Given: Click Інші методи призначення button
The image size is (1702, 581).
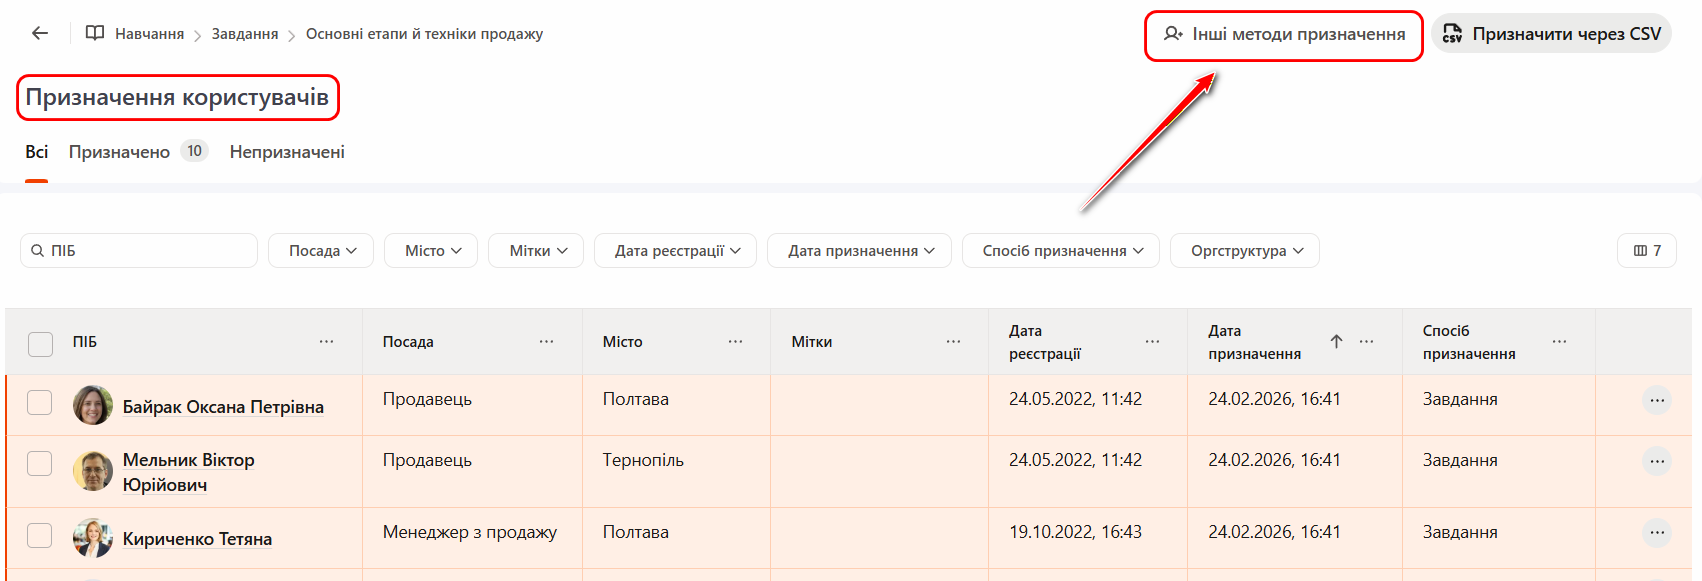Looking at the screenshot, I should coord(1284,35).
